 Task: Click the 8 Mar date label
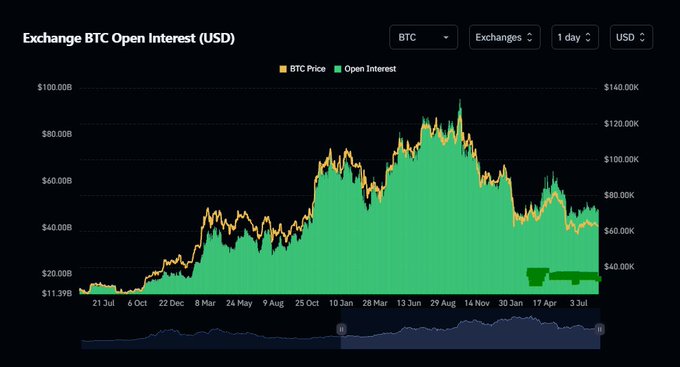click(205, 303)
